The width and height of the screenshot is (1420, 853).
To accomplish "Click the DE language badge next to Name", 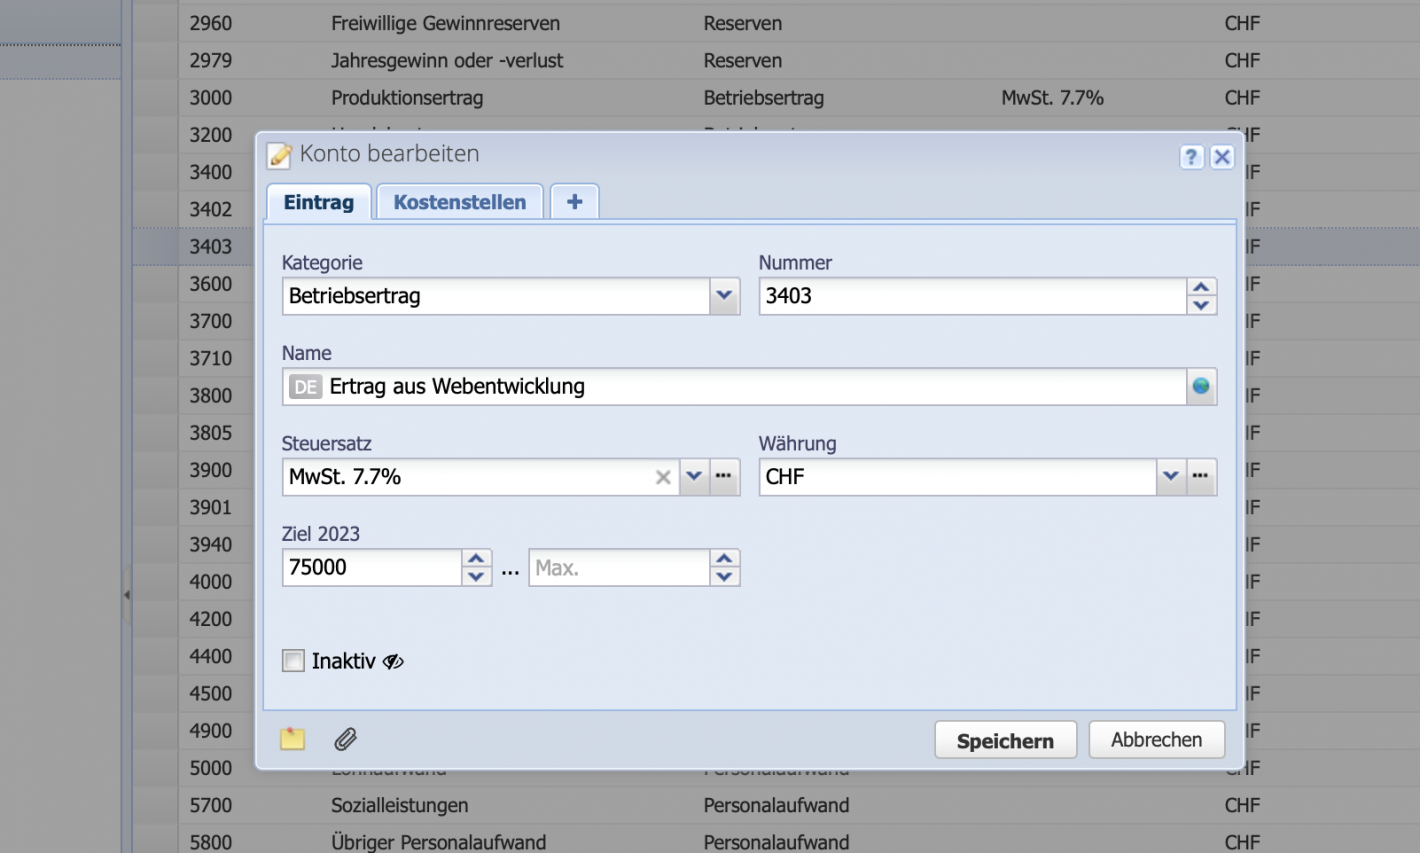I will [305, 386].
